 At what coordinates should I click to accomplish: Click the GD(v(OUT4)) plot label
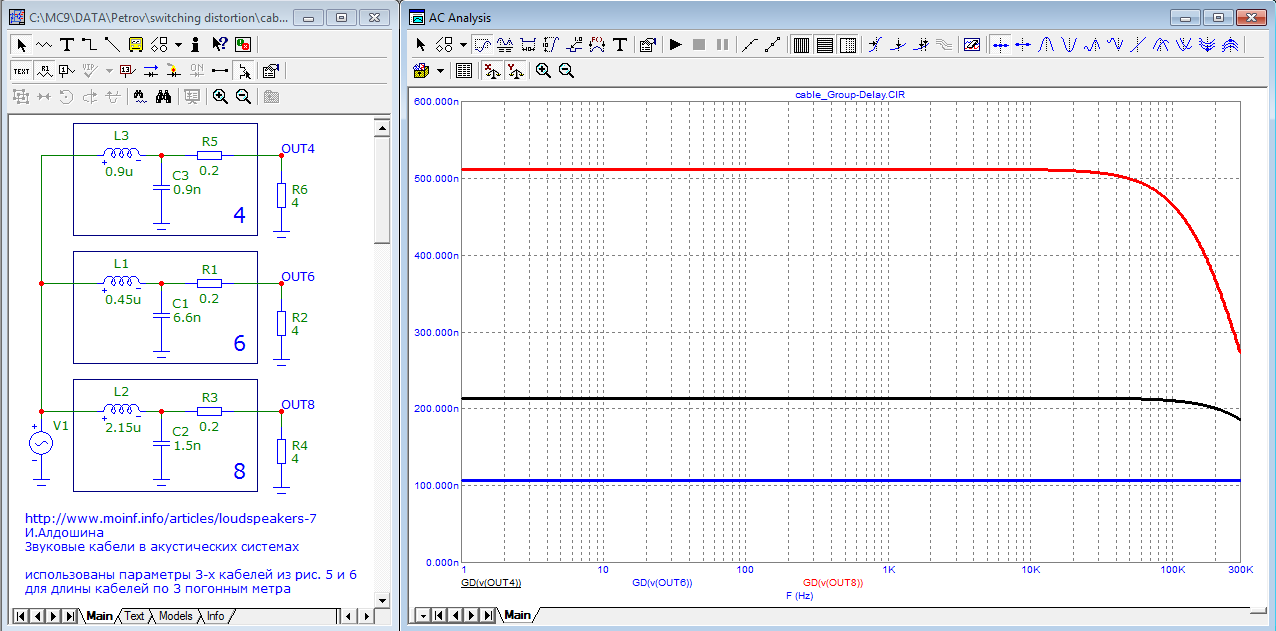(491, 582)
